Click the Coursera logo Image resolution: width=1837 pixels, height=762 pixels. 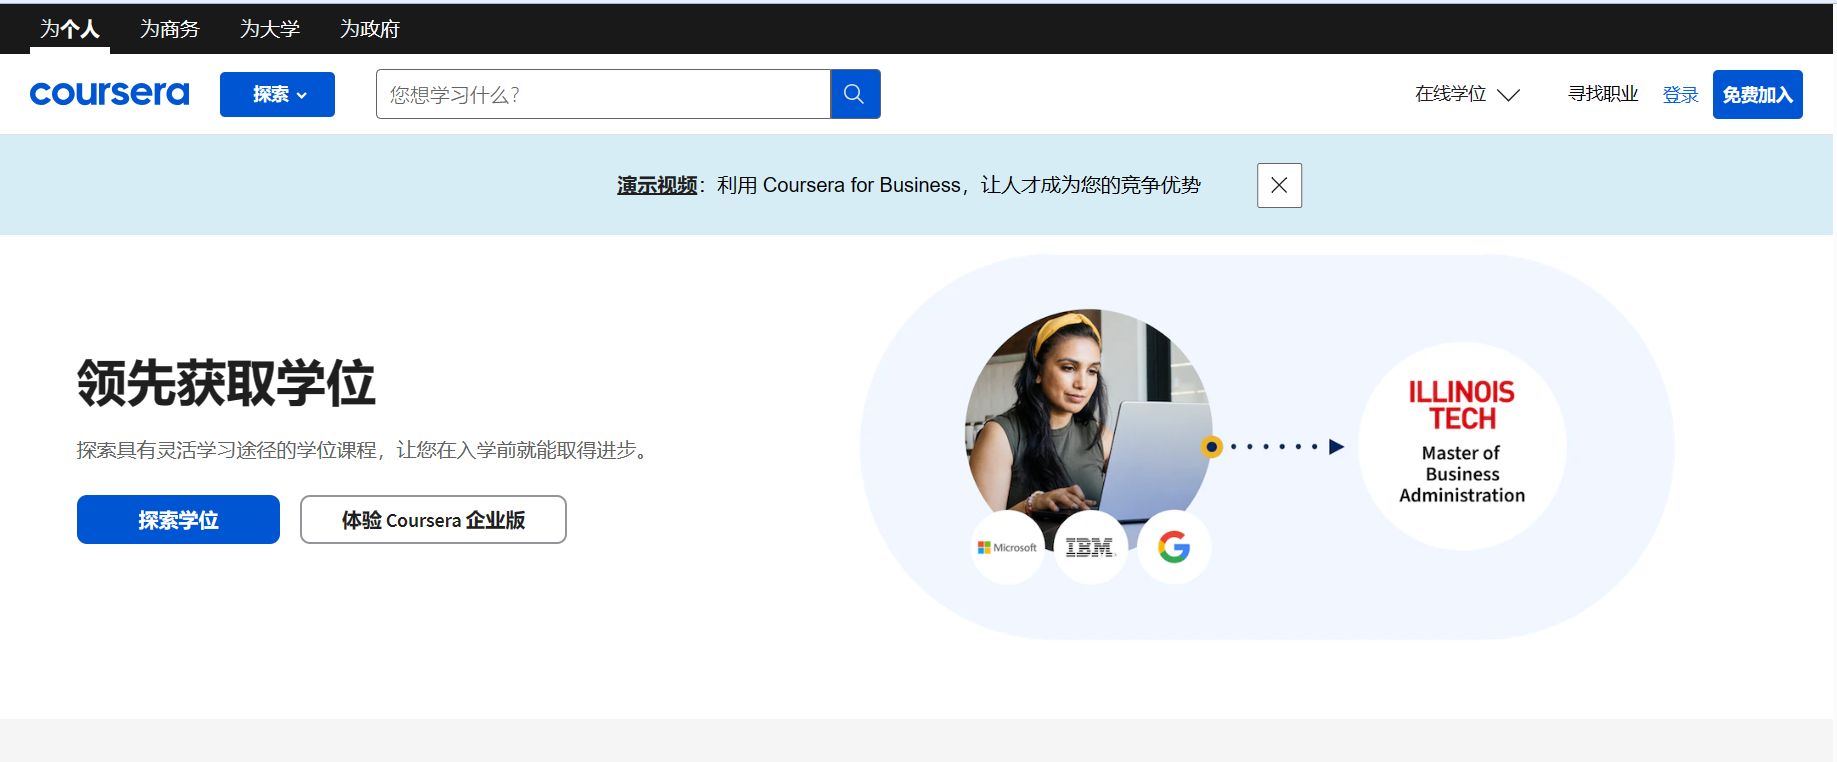109,94
